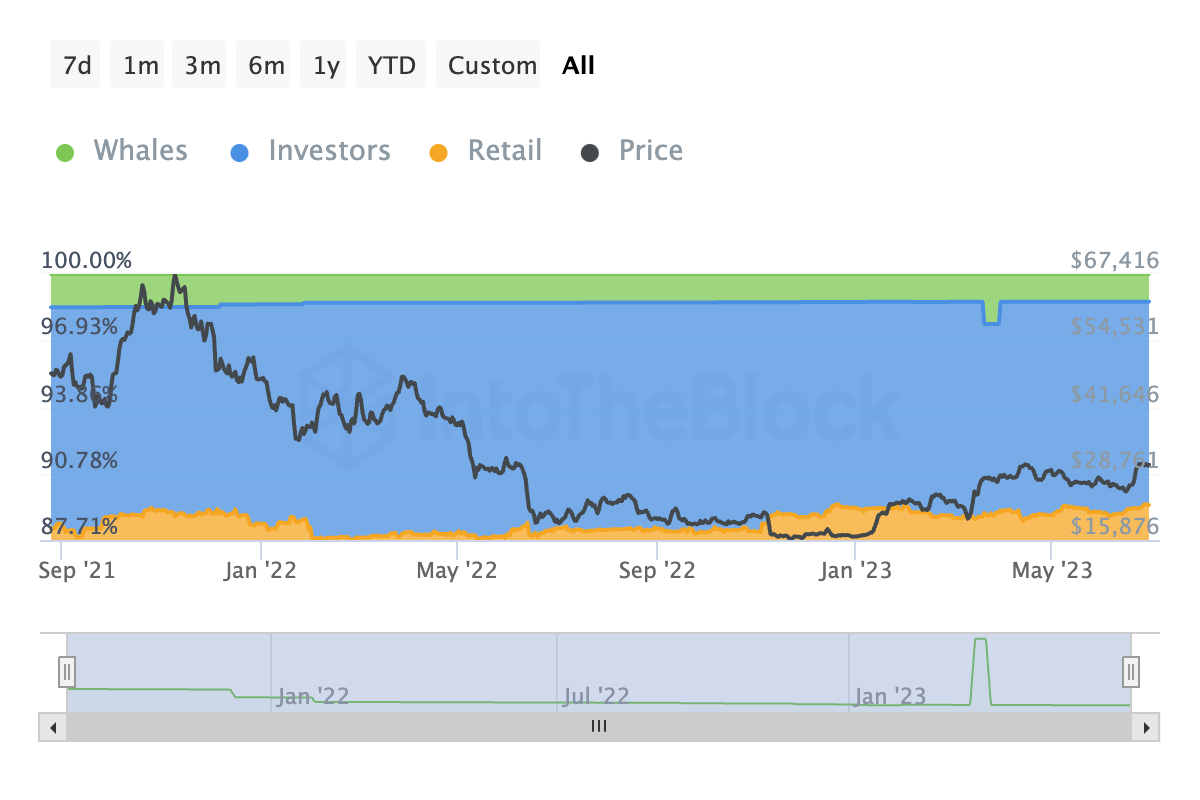Click the scrollbar right arrow

click(1147, 727)
